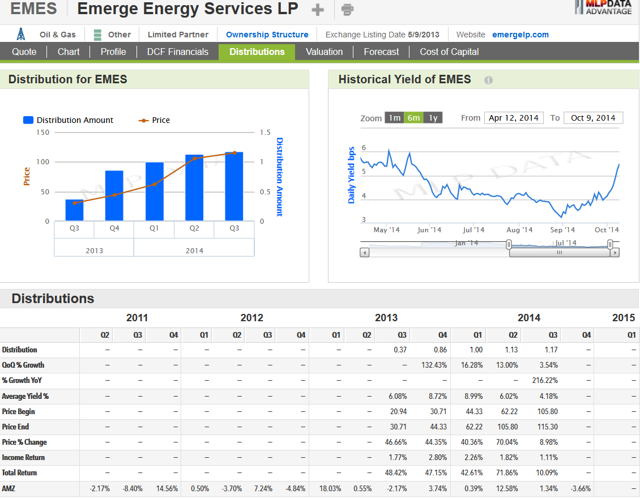Click the 71.86% Total Return value
The height and width of the screenshot is (498, 640).
(507, 473)
